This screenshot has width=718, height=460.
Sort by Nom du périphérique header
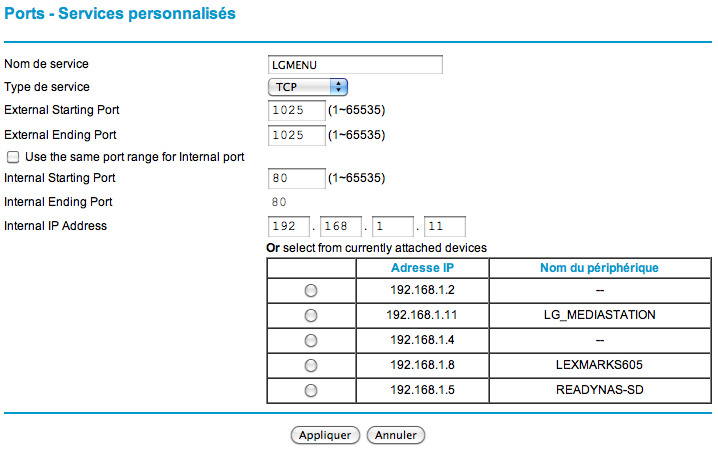599,268
